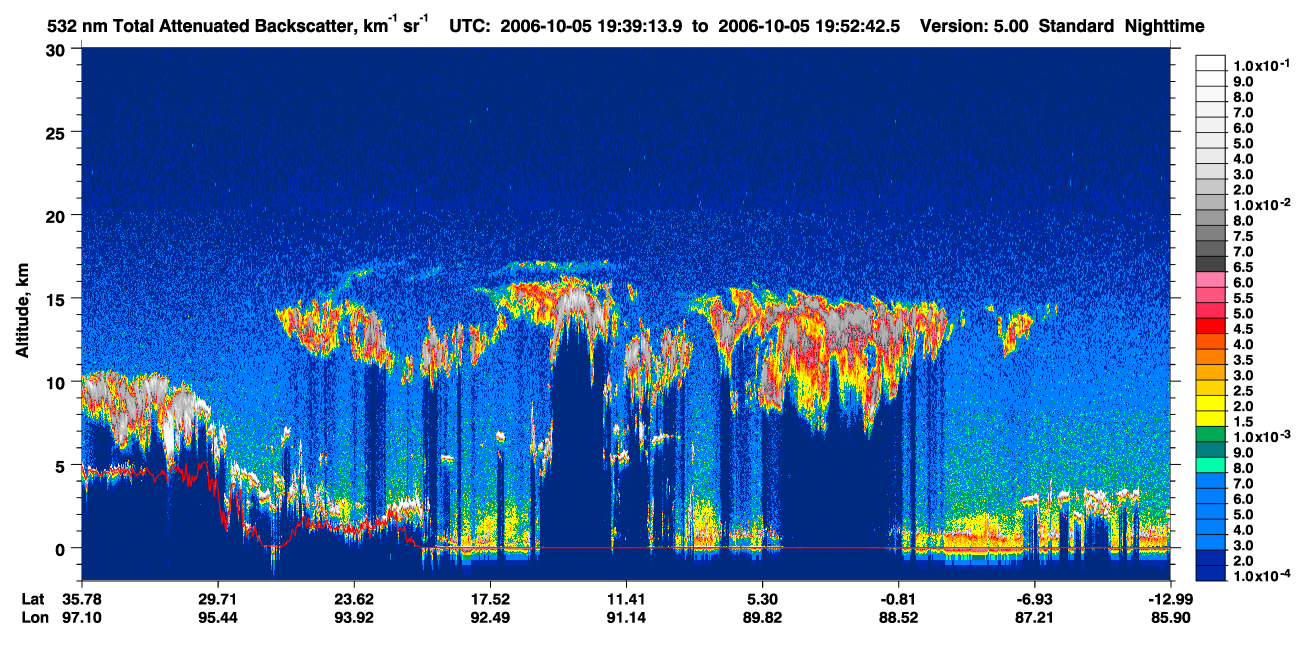Click the latitude value '29.71'
1300x667 pixels.
pyautogui.click(x=217, y=599)
